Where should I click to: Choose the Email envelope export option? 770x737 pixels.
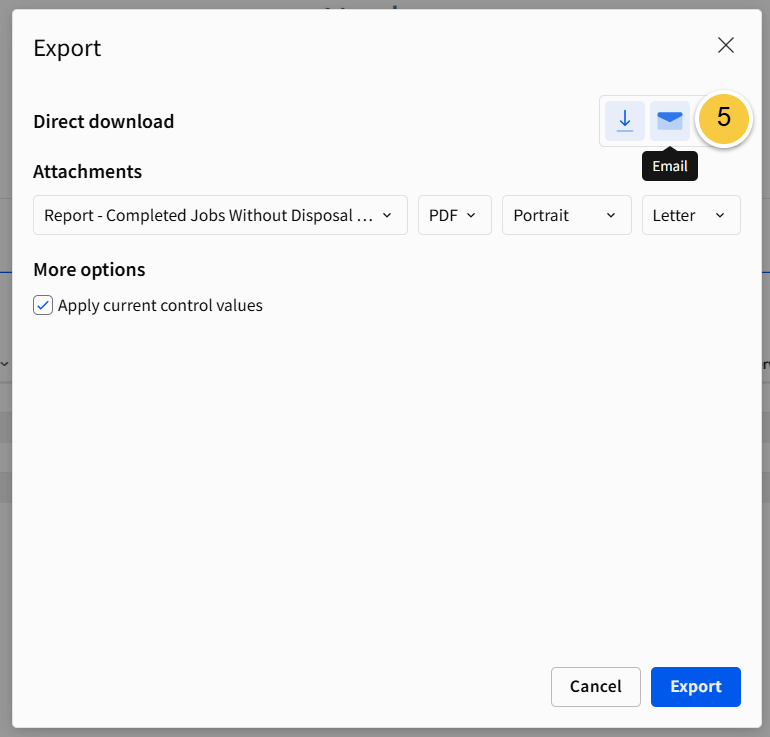[670, 121]
